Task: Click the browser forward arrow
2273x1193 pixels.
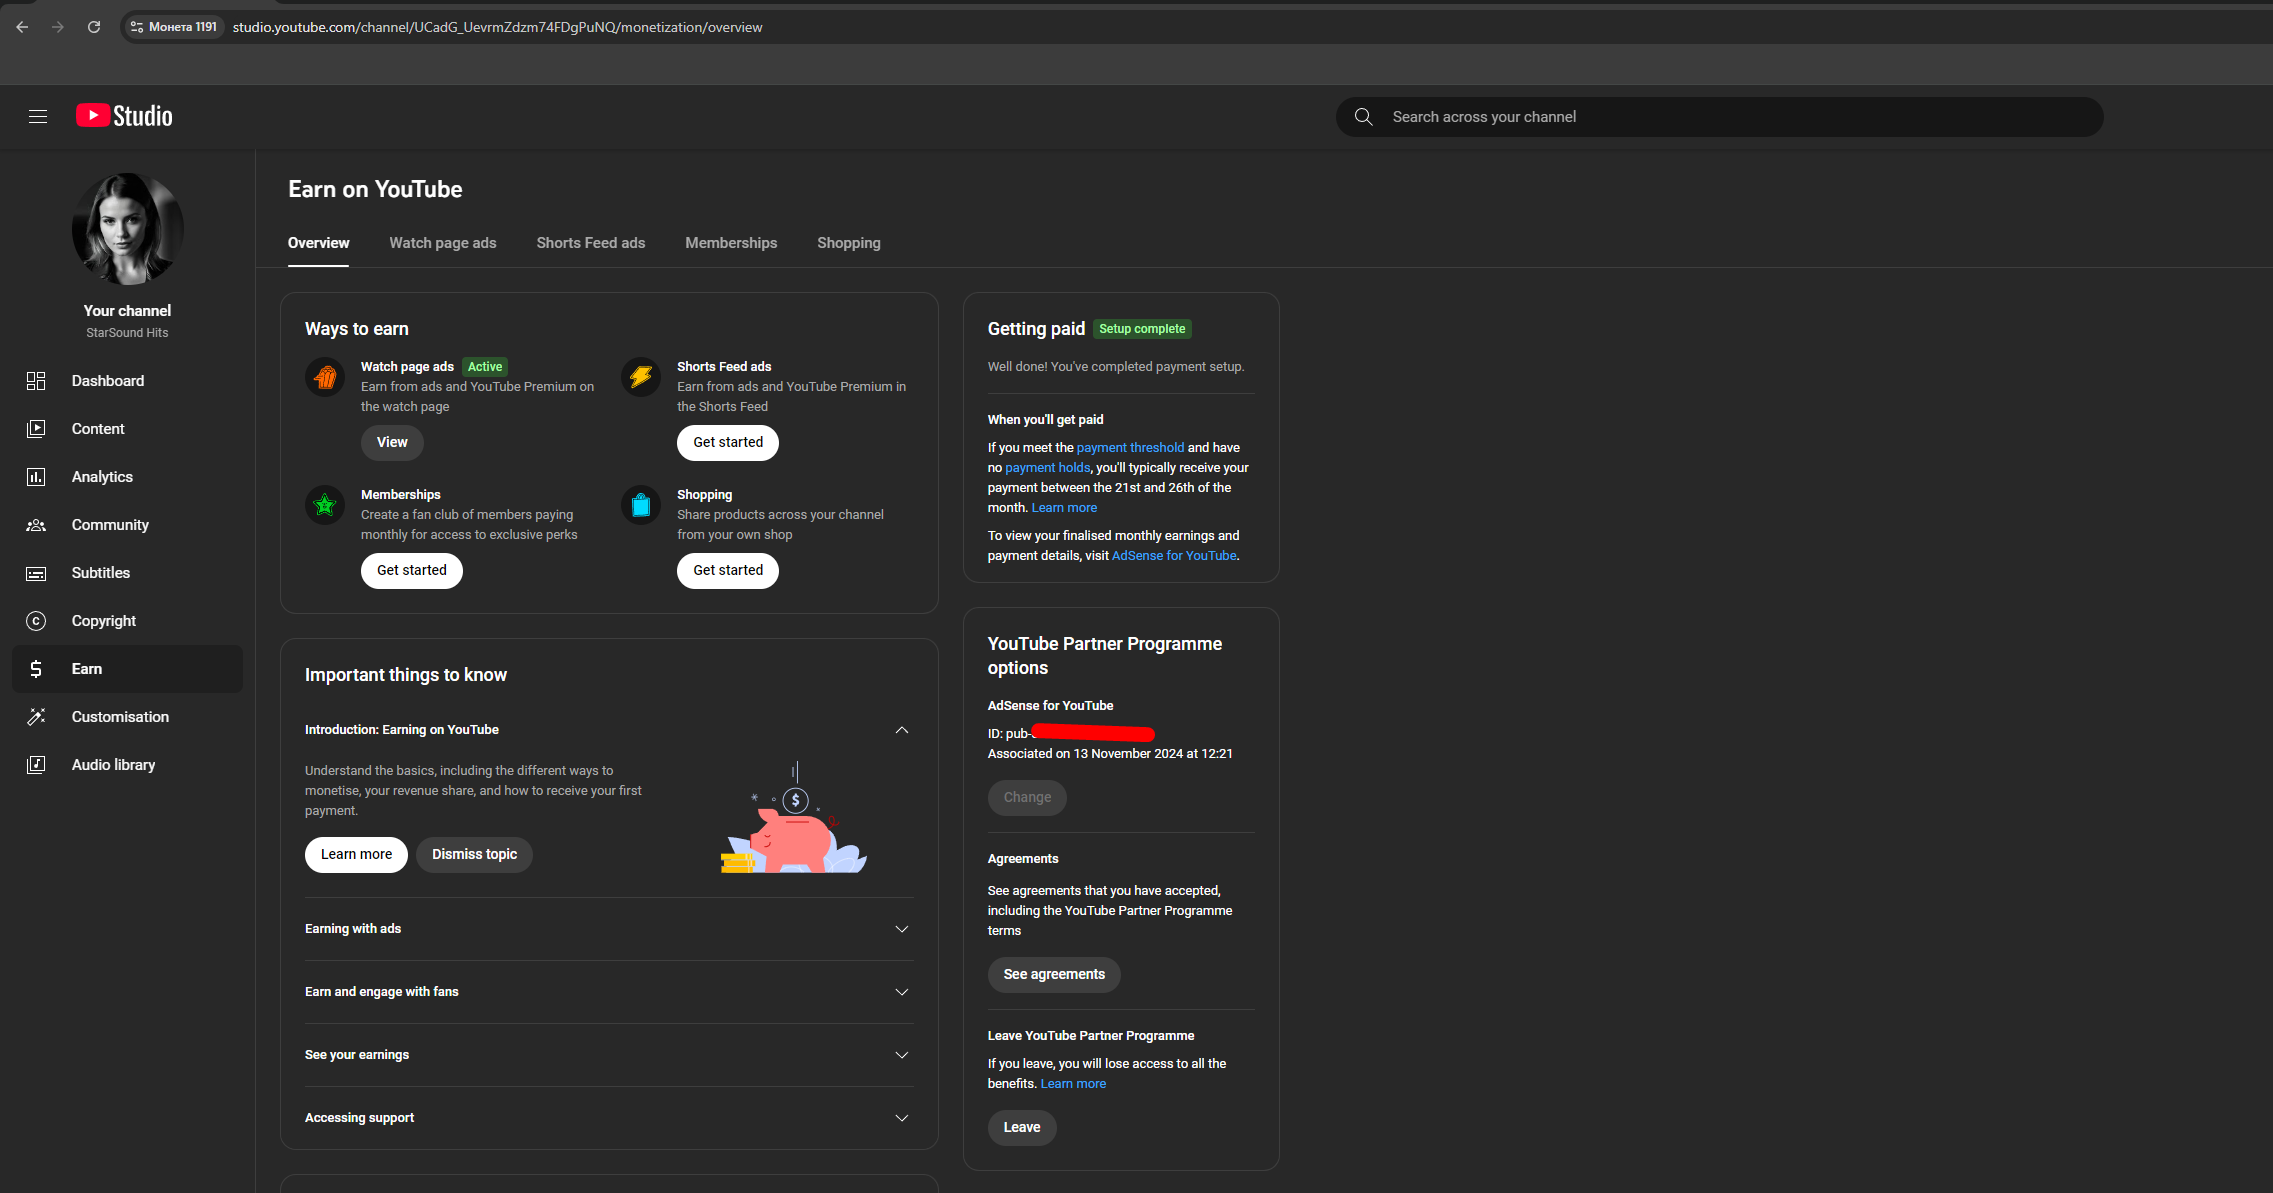Action: click(x=58, y=27)
